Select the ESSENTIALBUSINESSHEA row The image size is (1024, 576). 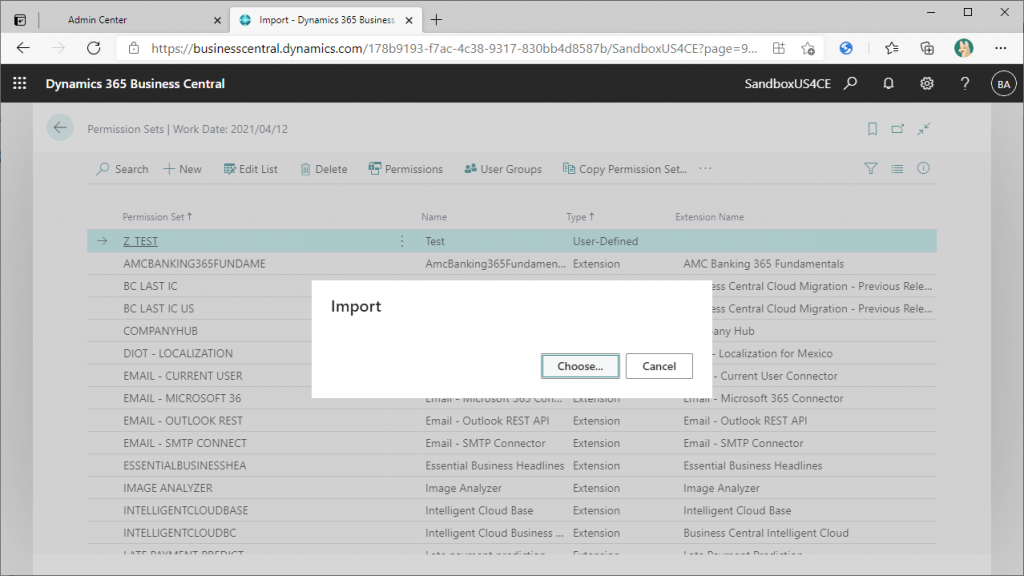[512, 466]
